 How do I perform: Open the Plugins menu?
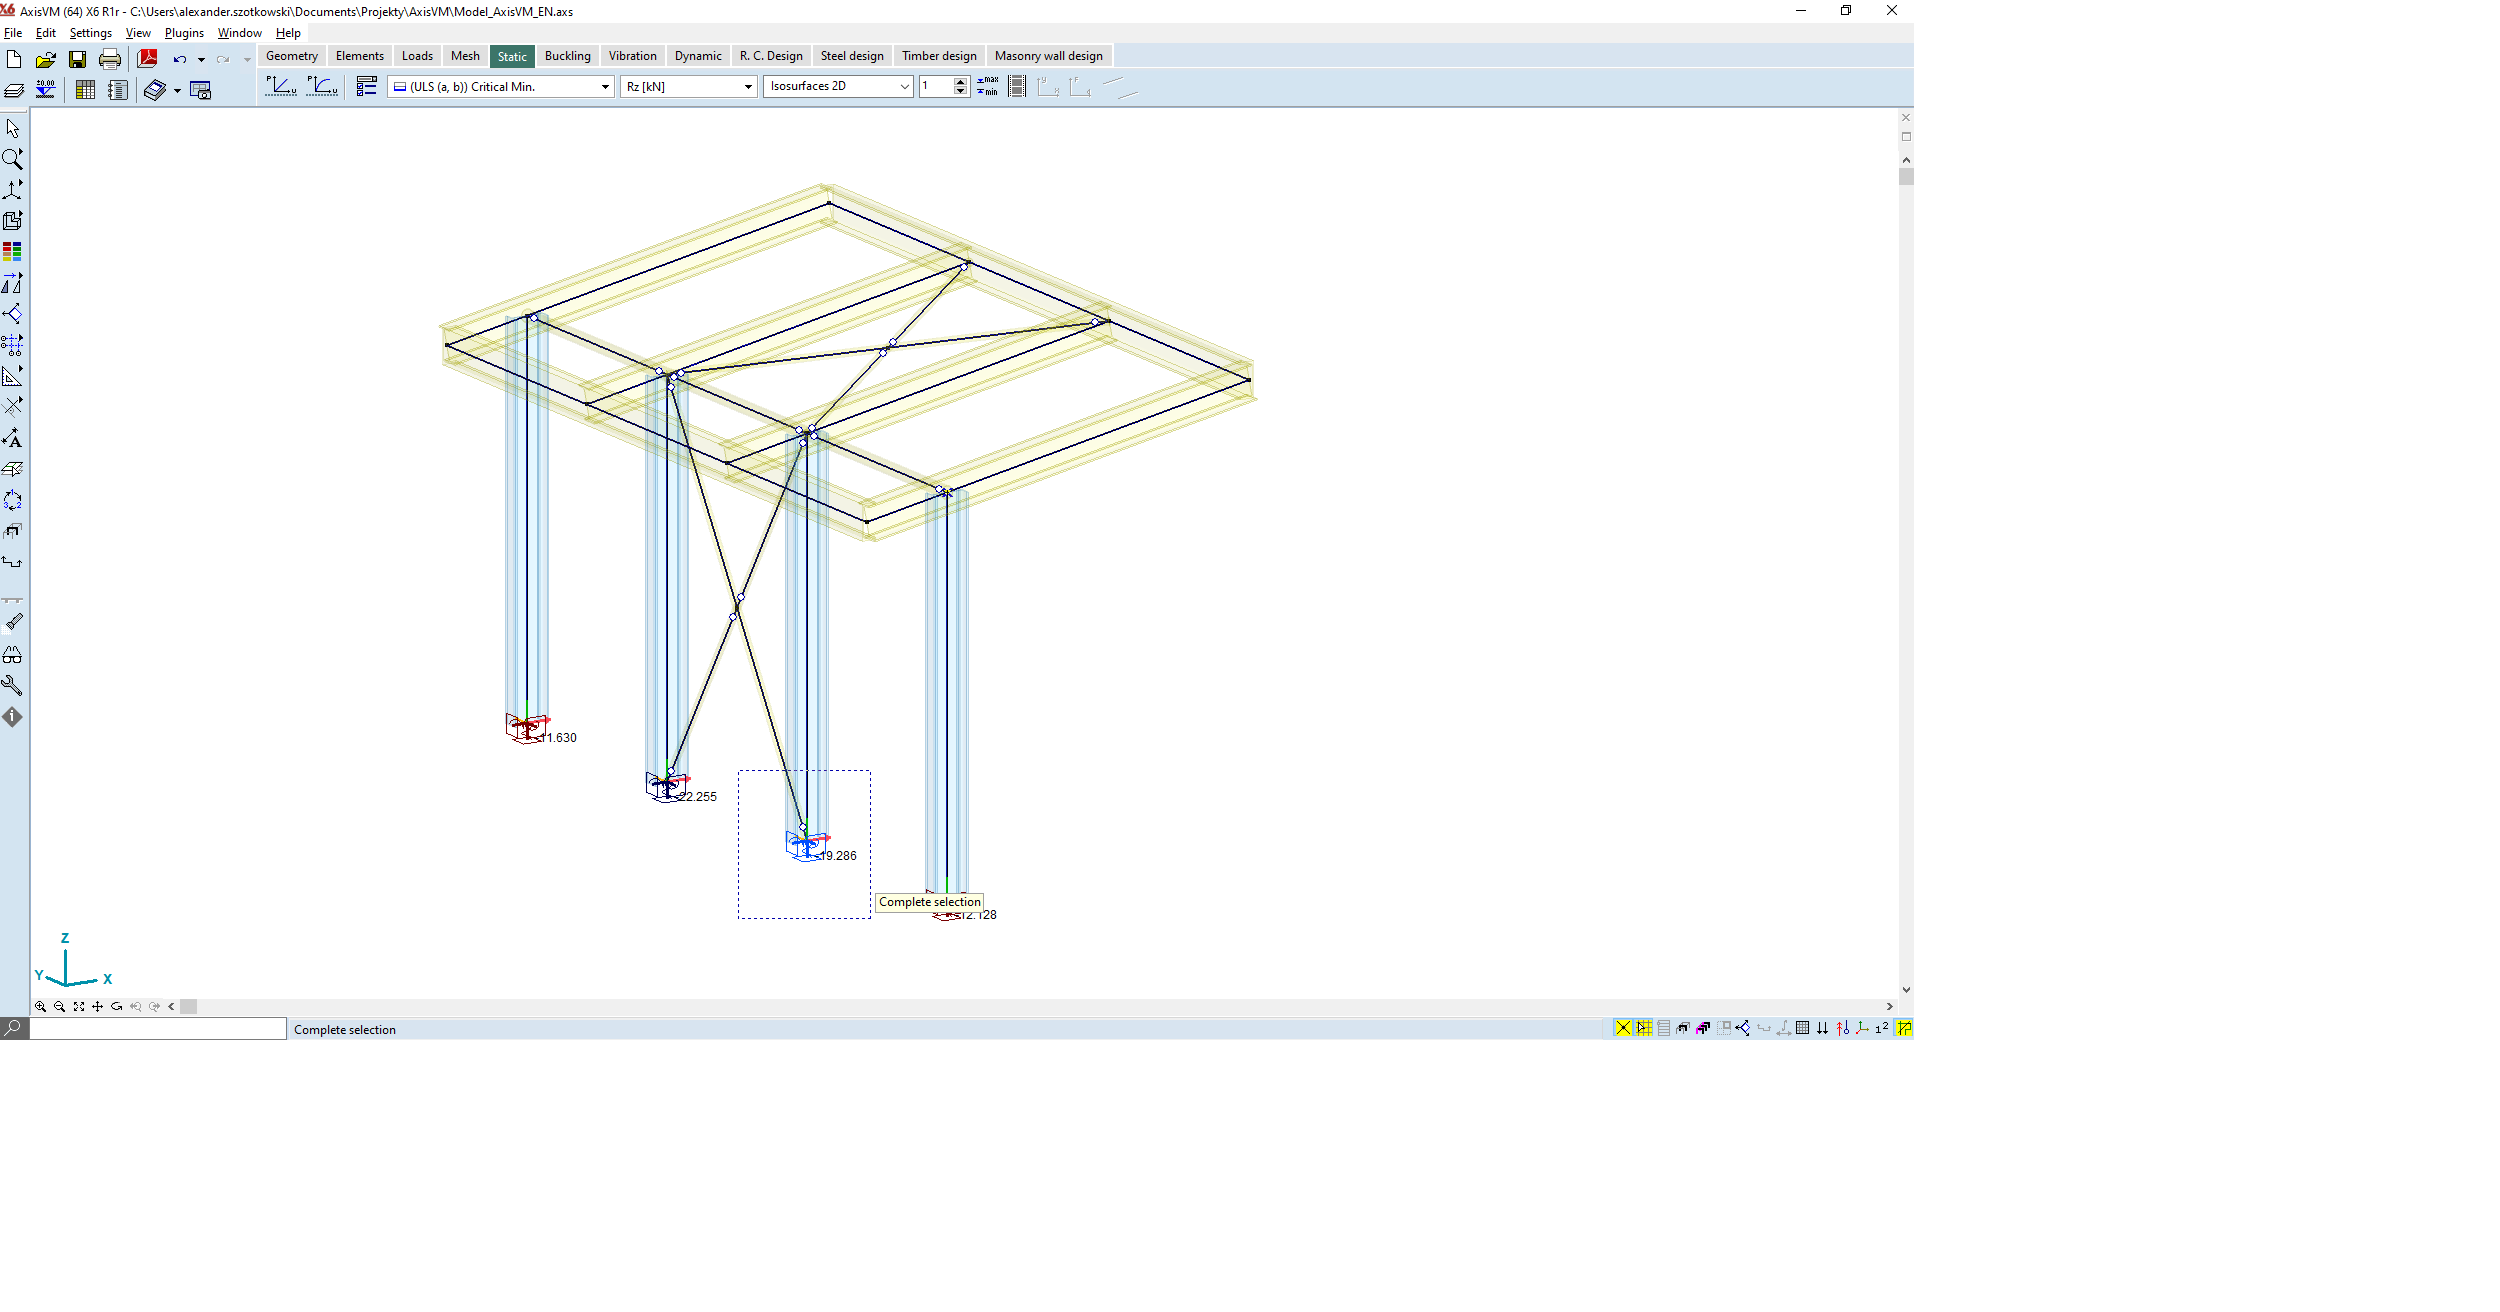[x=184, y=33]
